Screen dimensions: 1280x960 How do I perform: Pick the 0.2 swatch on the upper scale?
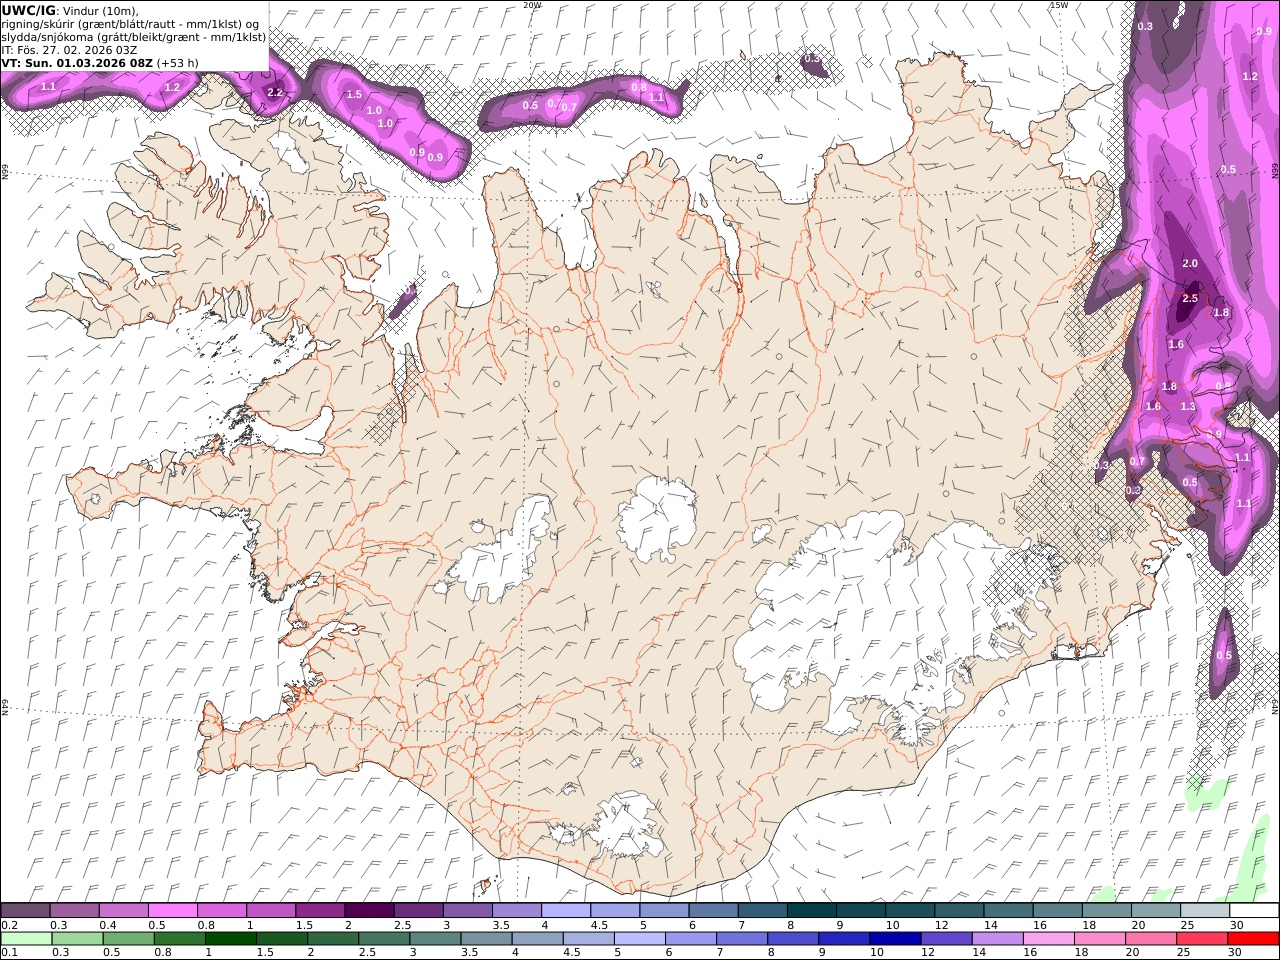point(26,911)
